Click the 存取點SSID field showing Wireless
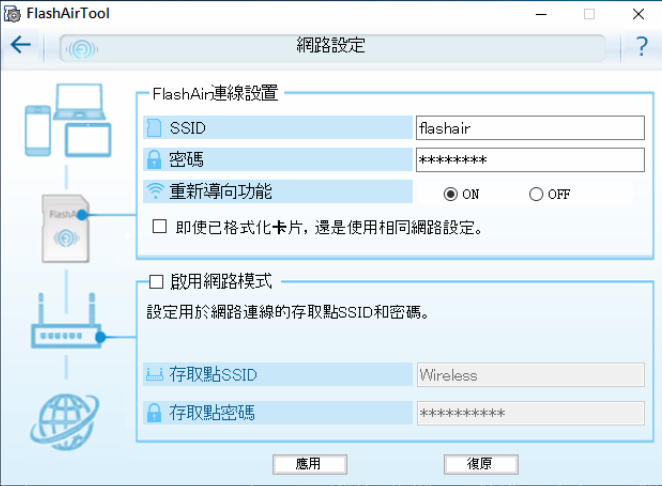662x486 pixels. (531, 375)
